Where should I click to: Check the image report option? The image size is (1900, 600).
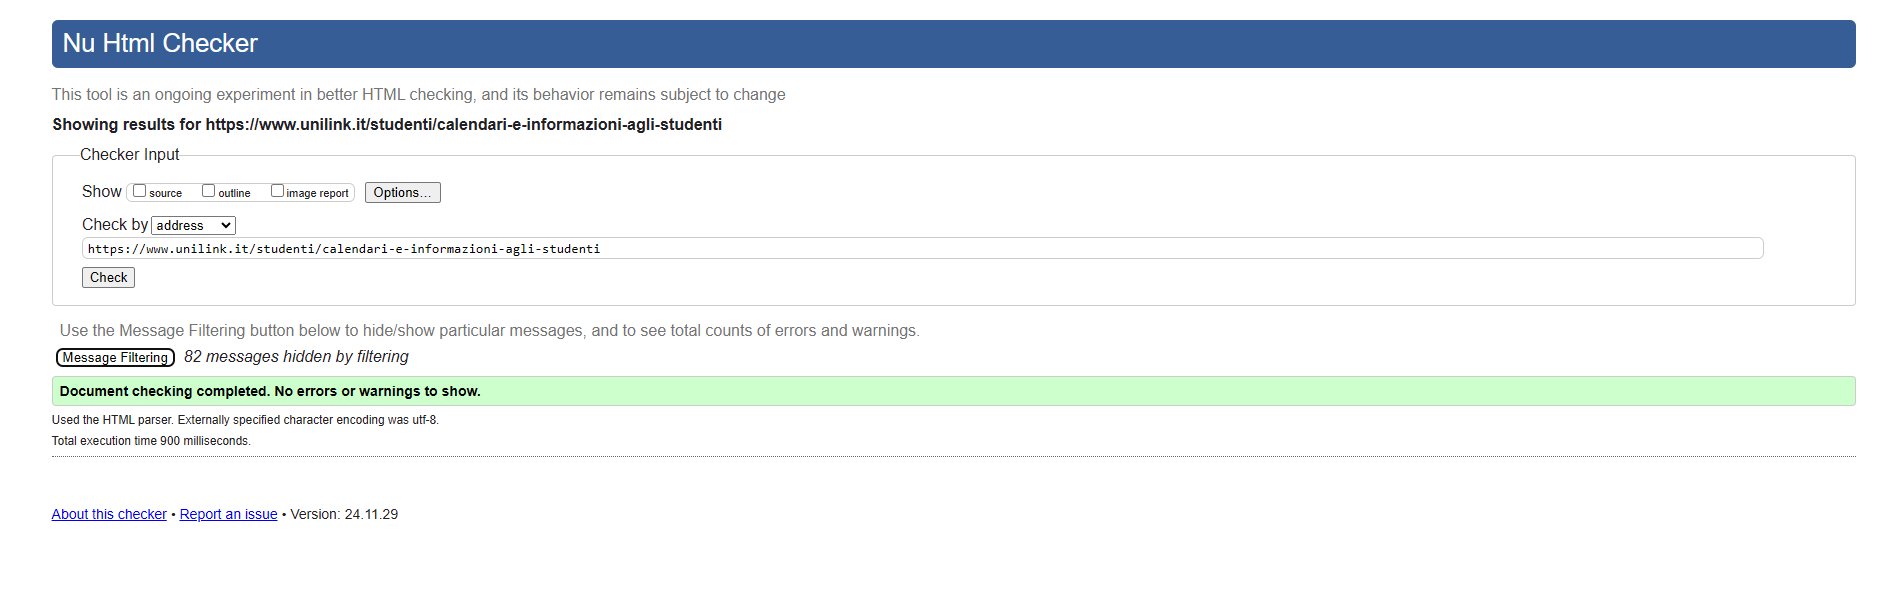pyautogui.click(x=278, y=191)
